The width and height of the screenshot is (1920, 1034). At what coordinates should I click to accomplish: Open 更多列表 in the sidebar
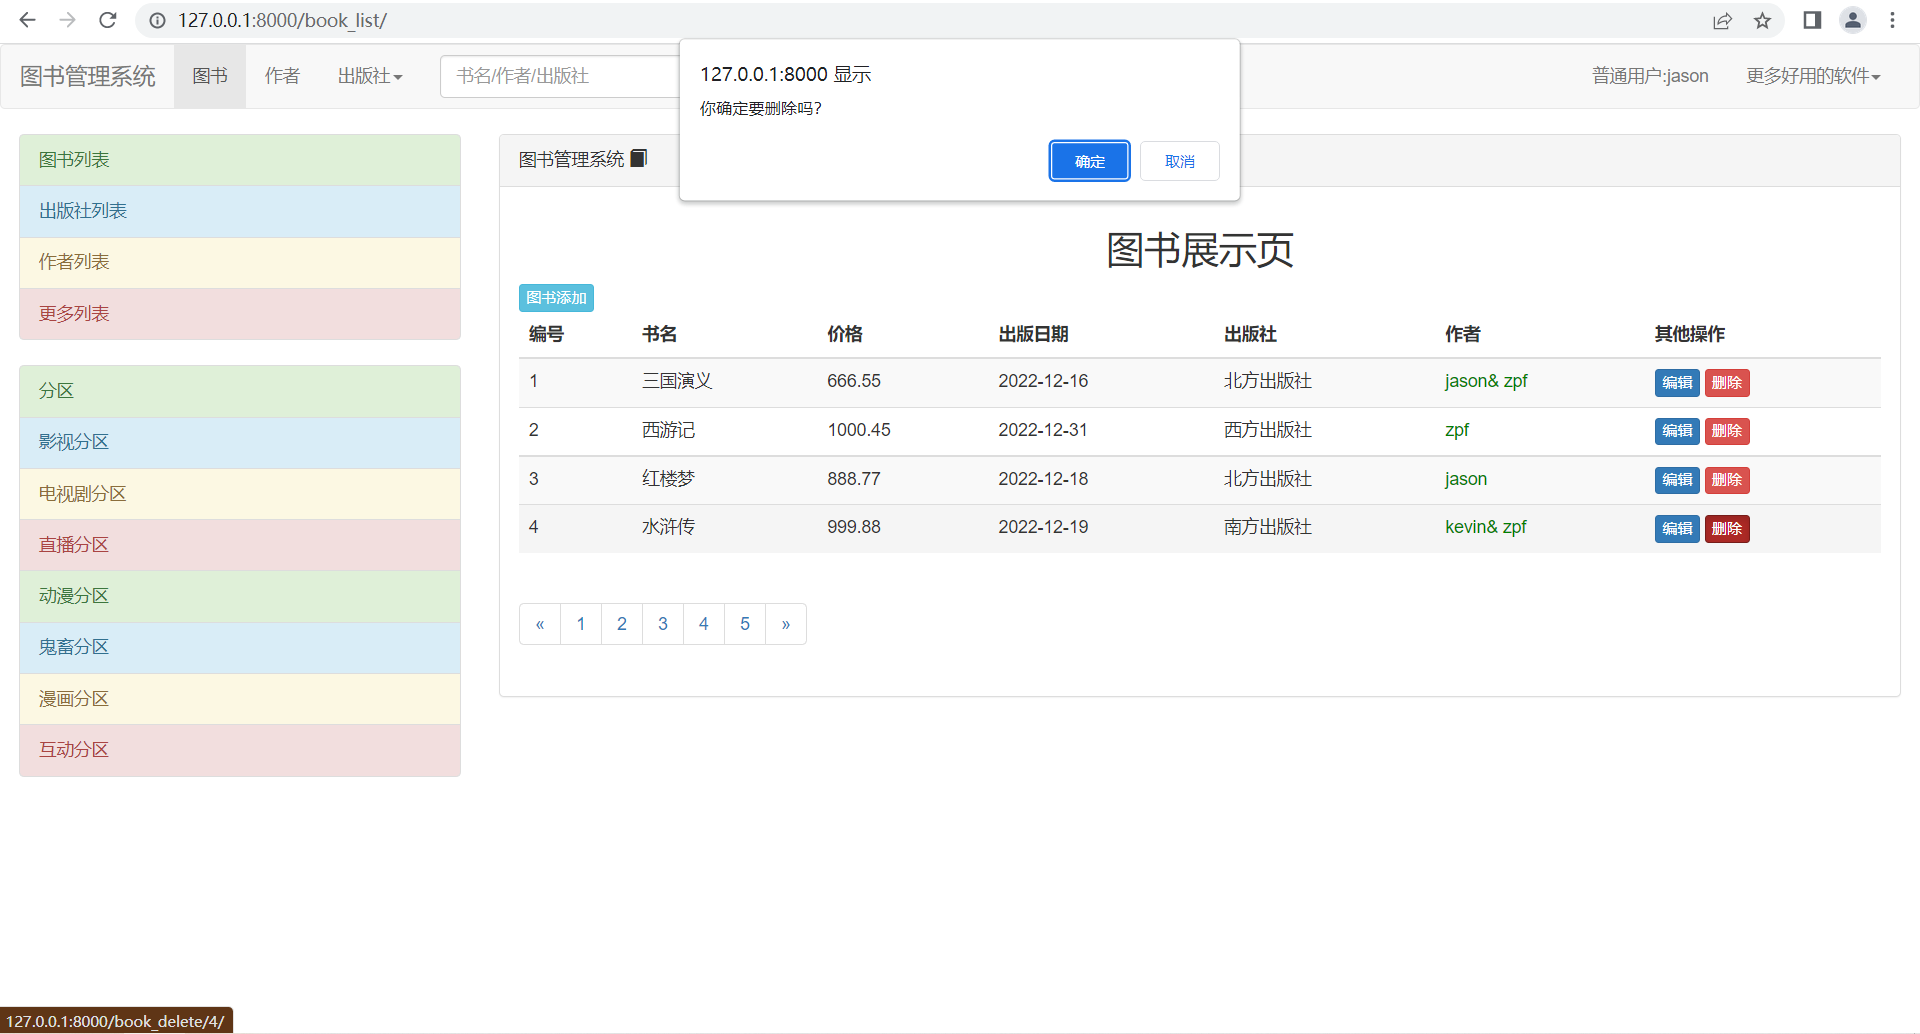coord(240,314)
